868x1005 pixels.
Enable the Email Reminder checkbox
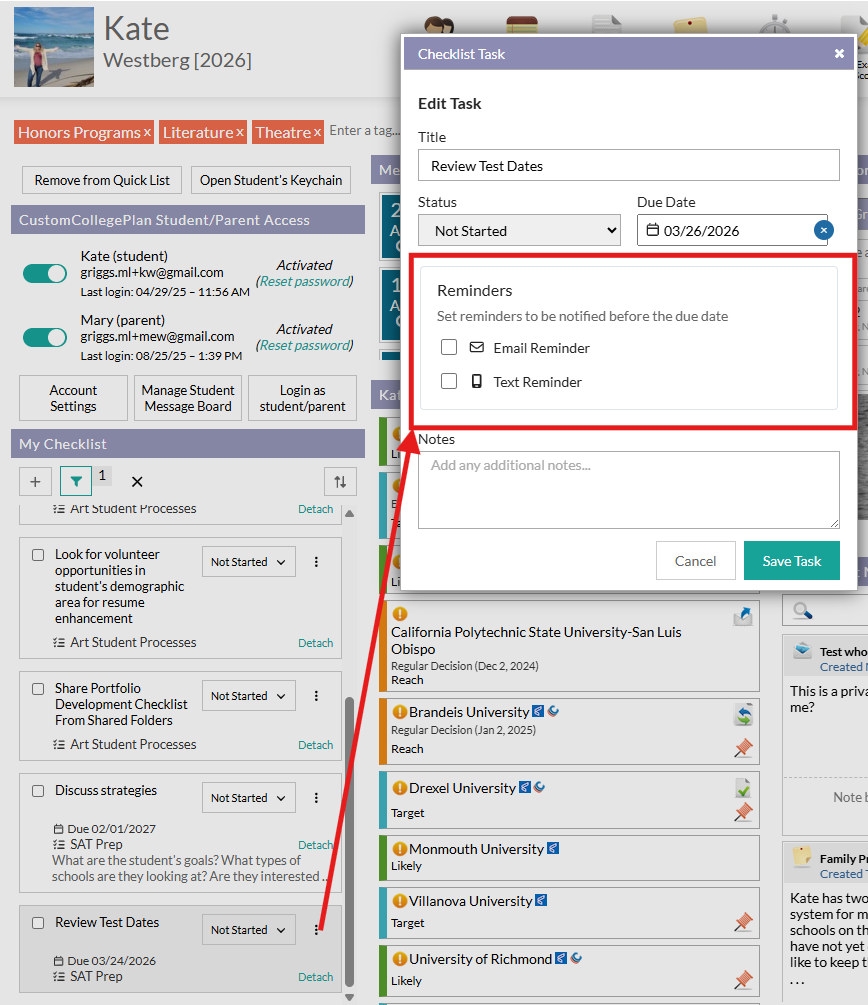click(x=449, y=347)
